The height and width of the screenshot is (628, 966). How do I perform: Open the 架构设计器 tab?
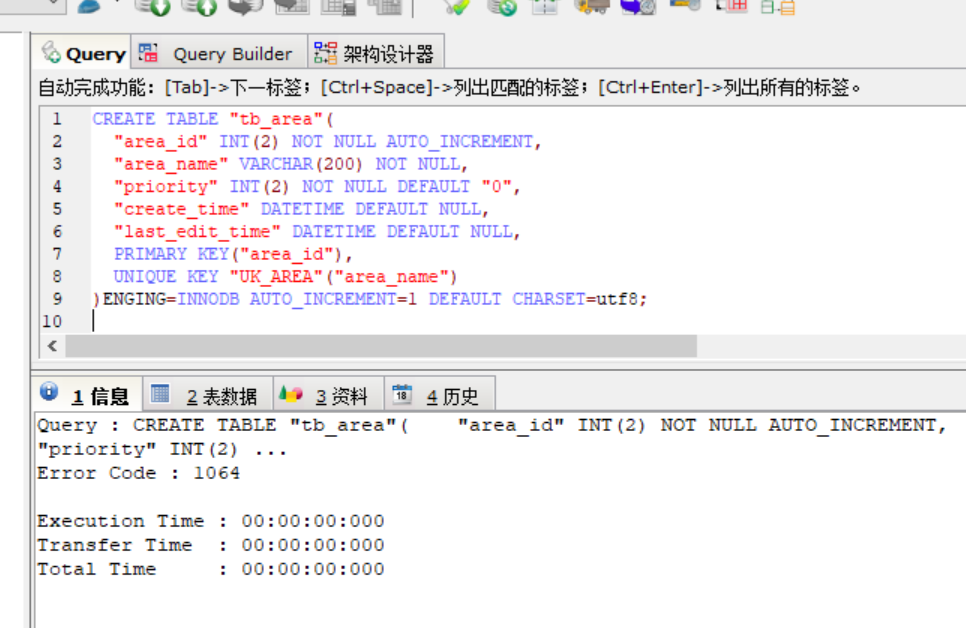tap(375, 54)
